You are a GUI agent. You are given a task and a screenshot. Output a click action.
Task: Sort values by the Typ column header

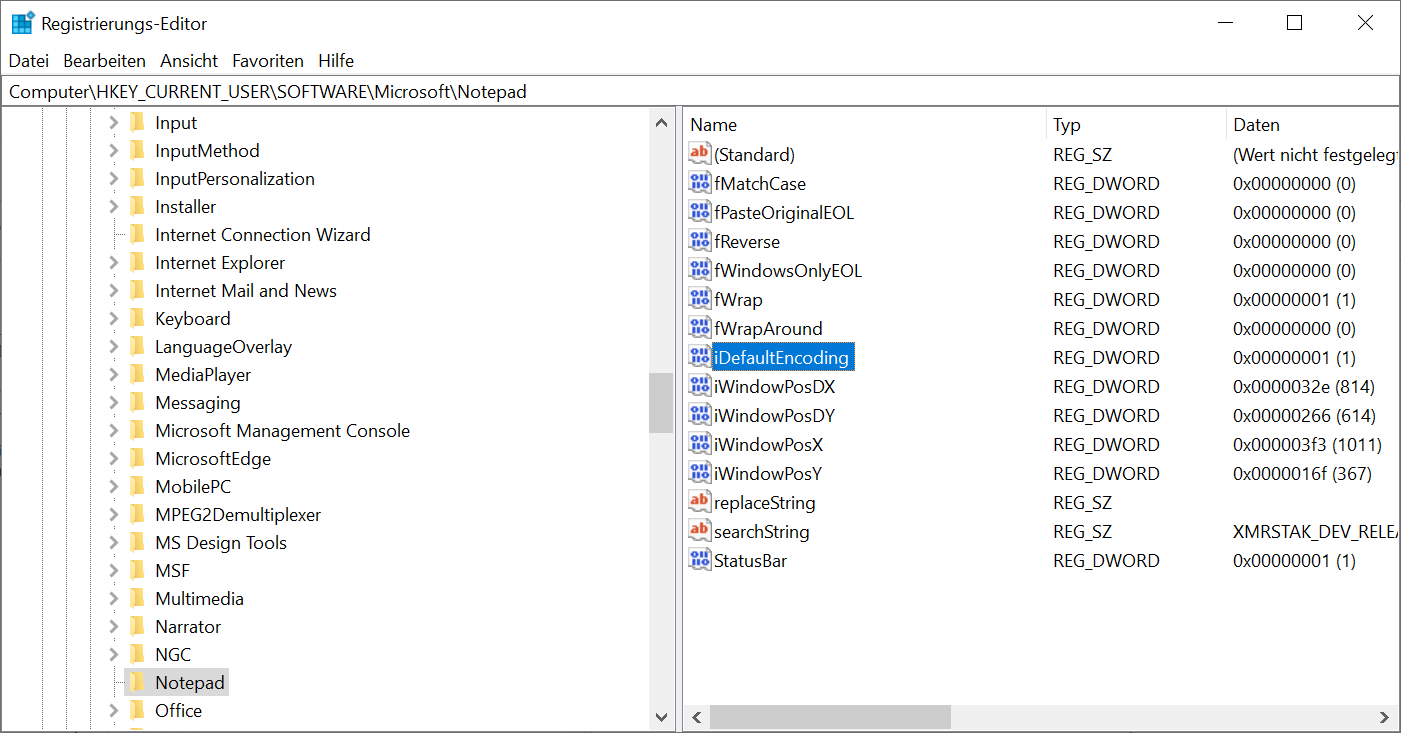1136,125
